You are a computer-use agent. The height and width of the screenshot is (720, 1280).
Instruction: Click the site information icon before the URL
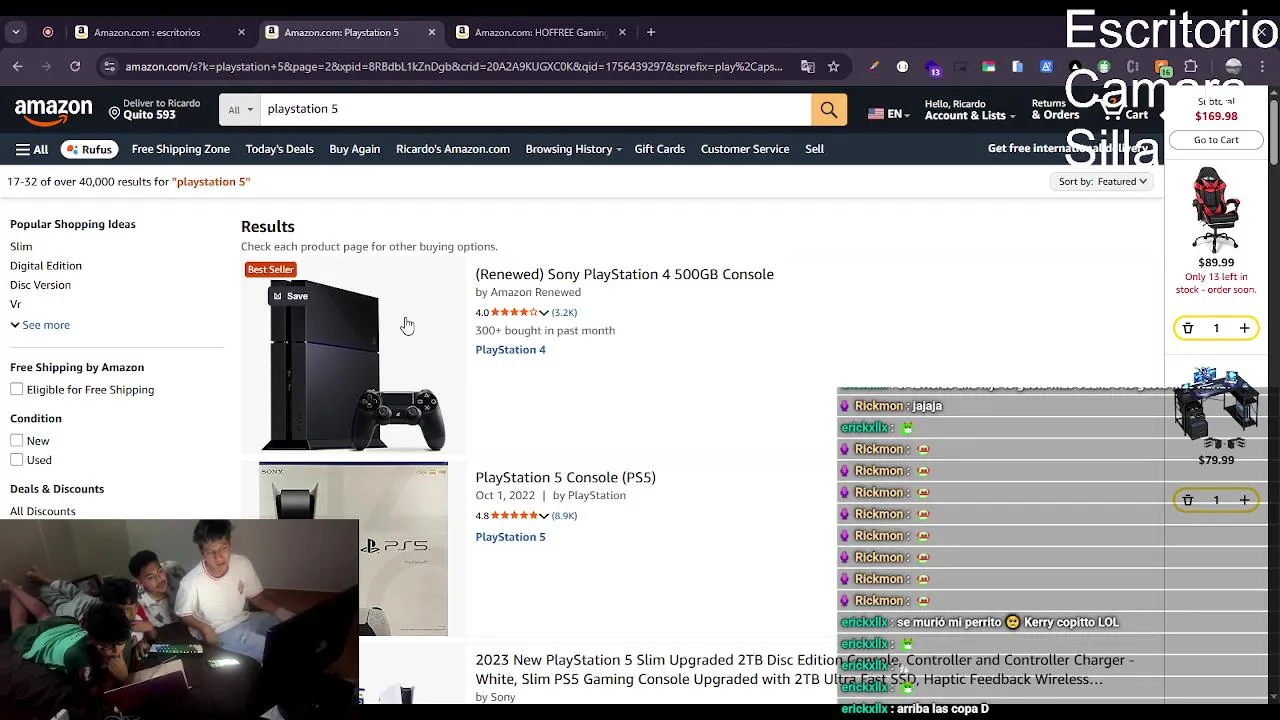[x=110, y=67]
